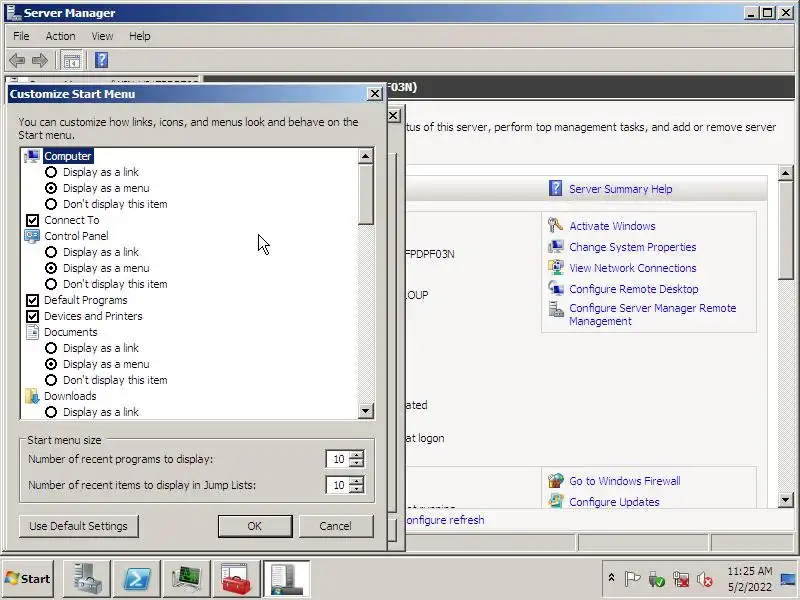Select the Documents icon in the list
800x600 pixels.
[x=32, y=332]
